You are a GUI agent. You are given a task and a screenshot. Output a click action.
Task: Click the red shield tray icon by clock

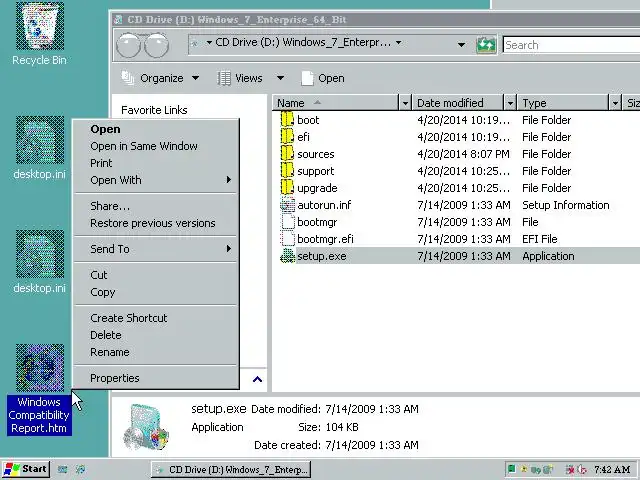tap(582, 470)
